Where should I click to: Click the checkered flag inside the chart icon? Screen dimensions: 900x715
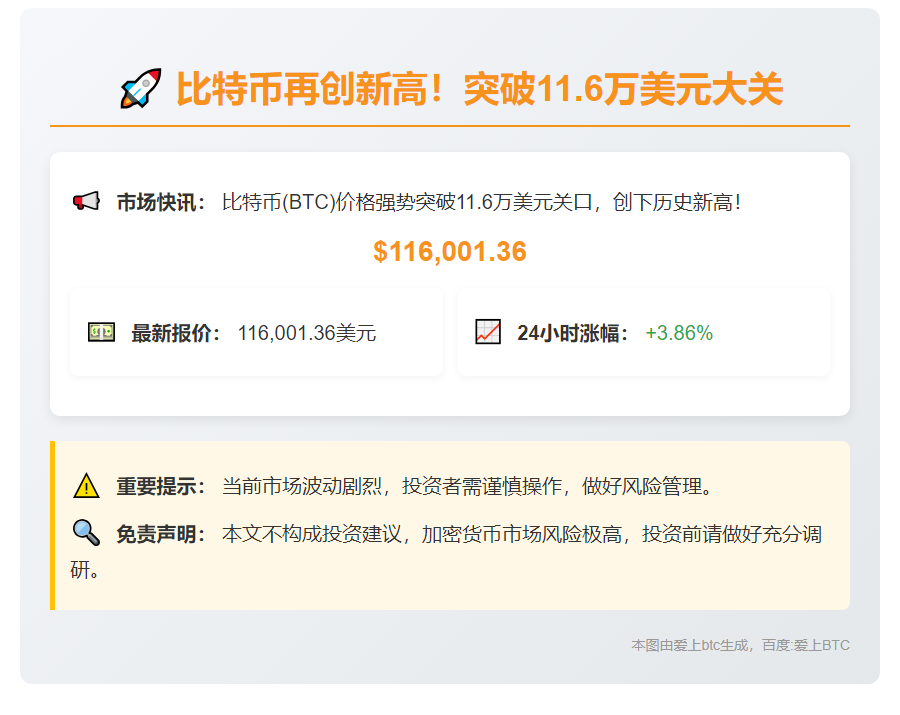tap(488, 332)
